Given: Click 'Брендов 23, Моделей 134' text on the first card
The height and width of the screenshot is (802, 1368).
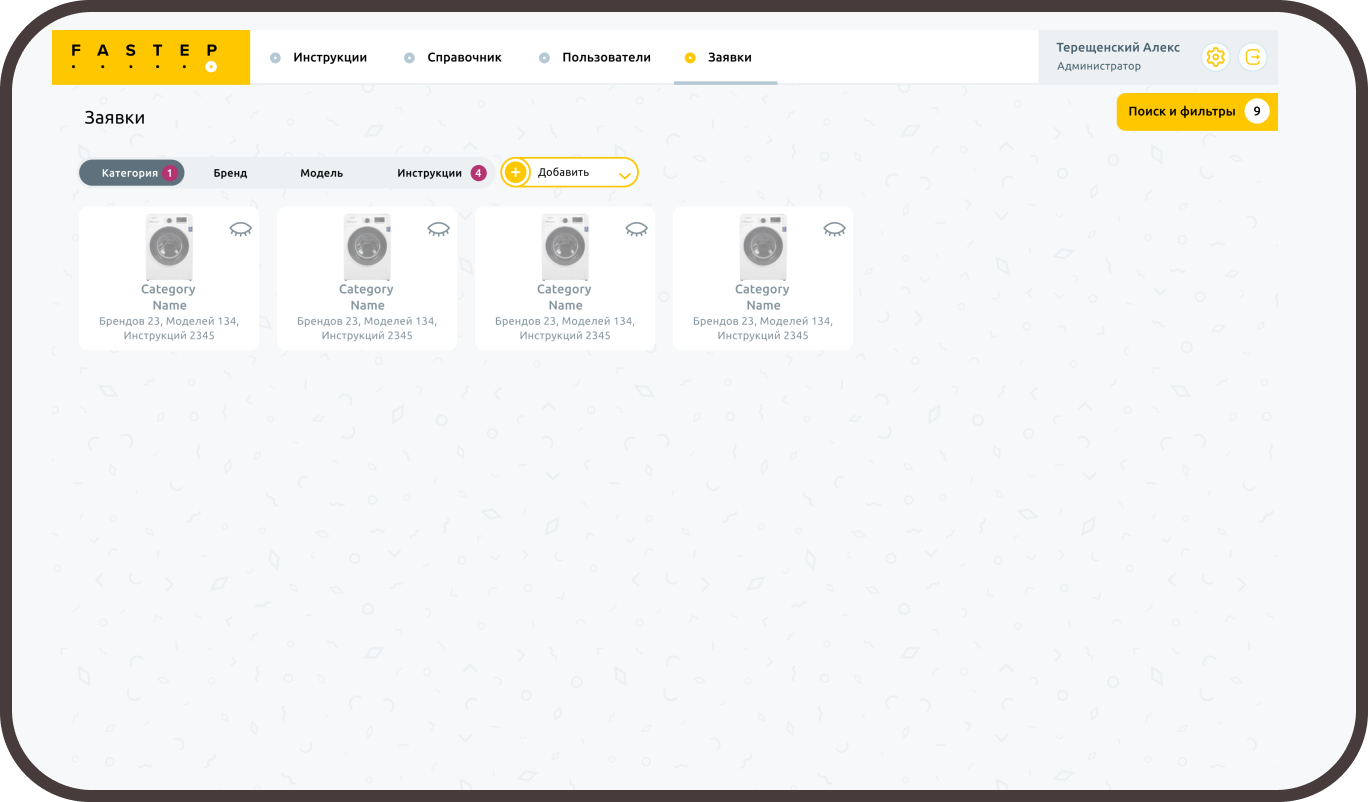Looking at the screenshot, I should (x=169, y=321).
